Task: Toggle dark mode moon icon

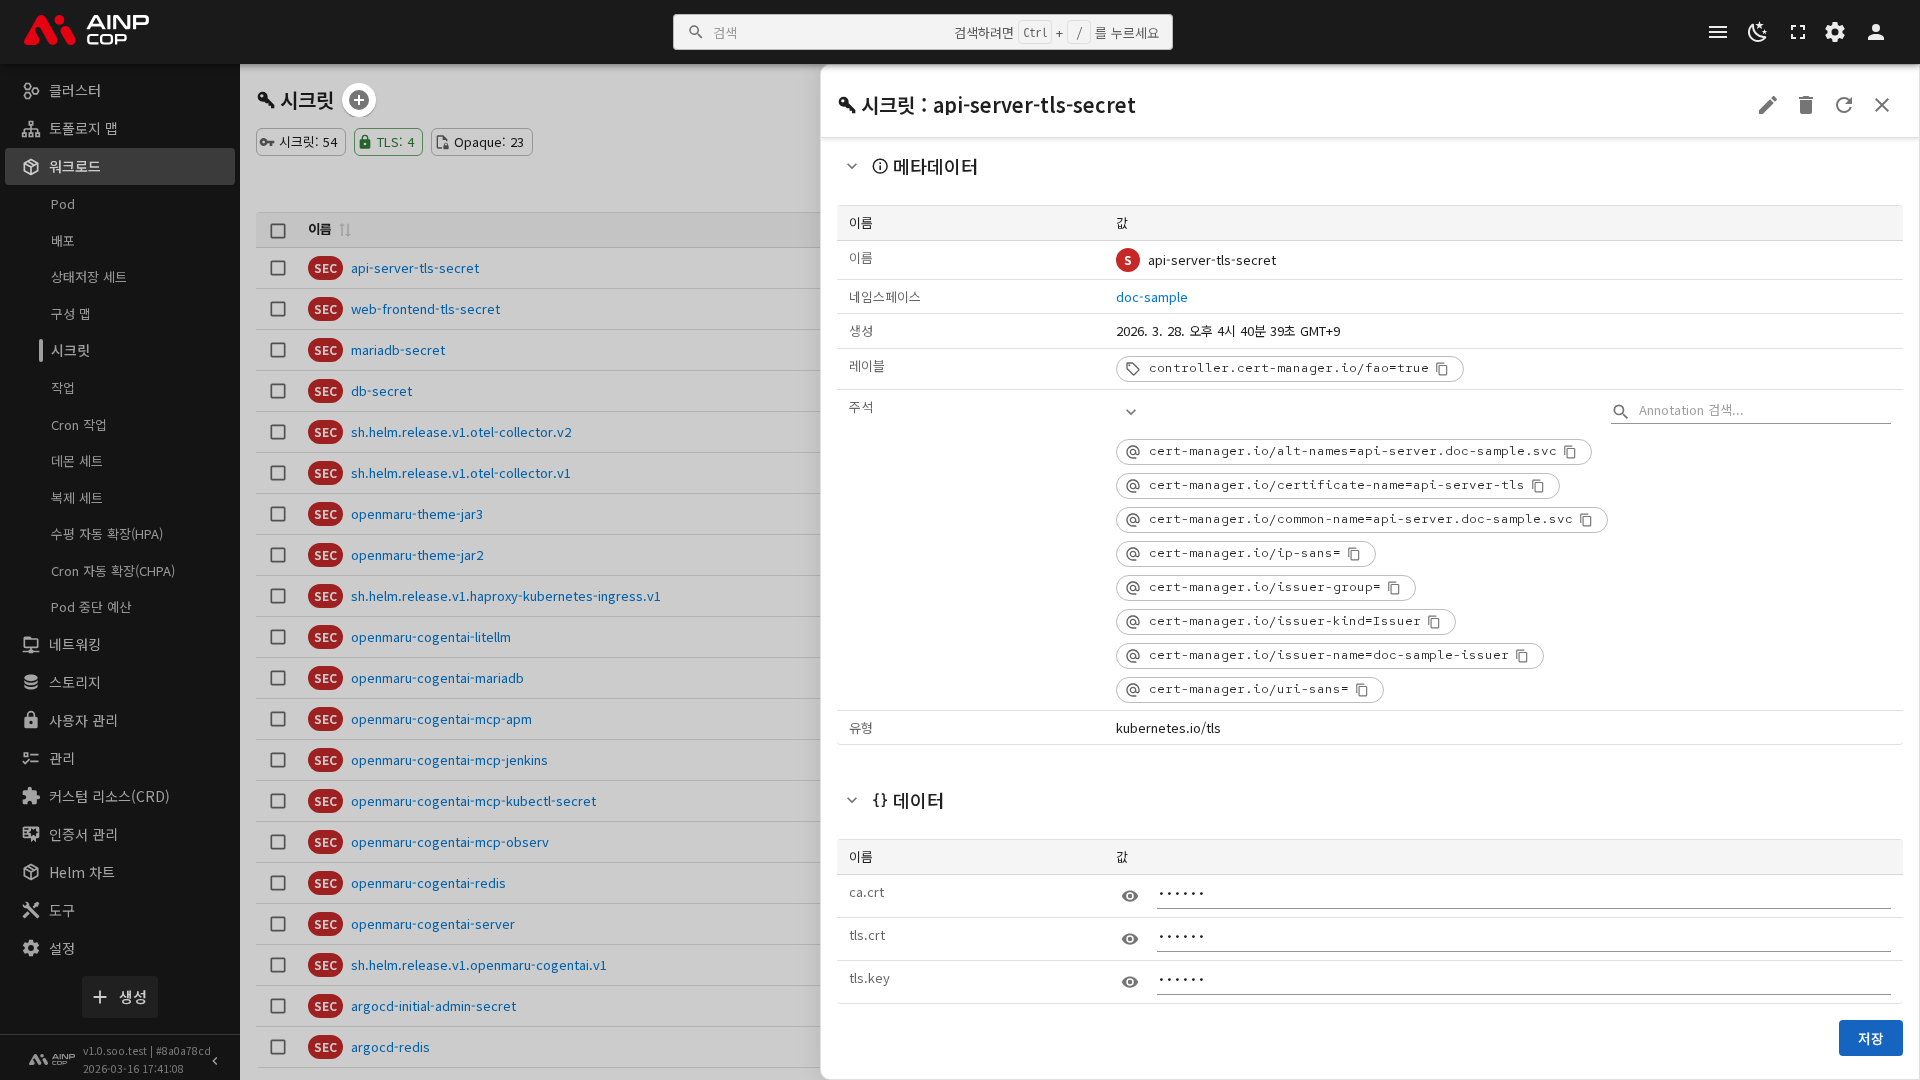Action: click(x=1757, y=32)
